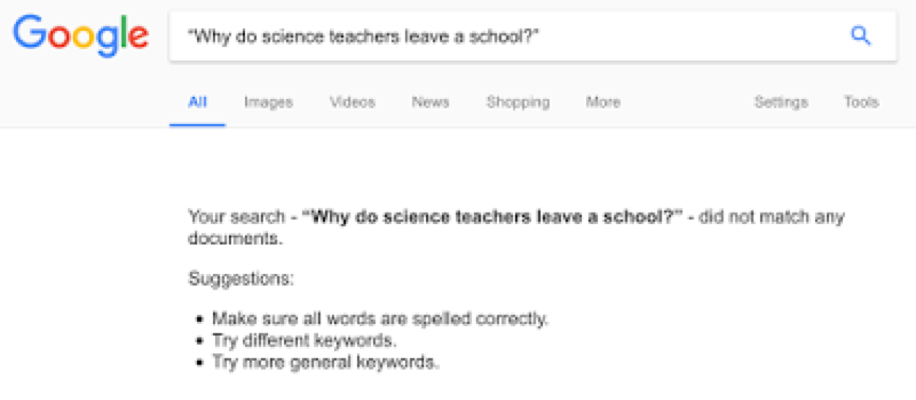Click the word 'documents.' in the message

click(235, 238)
